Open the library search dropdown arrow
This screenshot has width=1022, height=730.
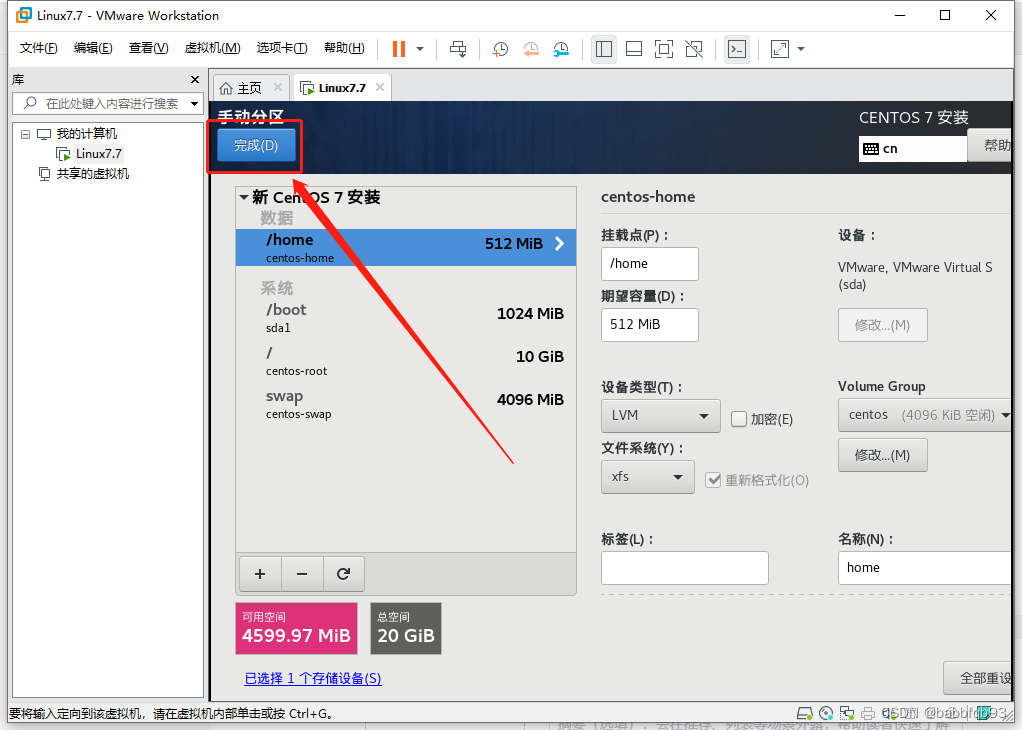tap(194, 104)
